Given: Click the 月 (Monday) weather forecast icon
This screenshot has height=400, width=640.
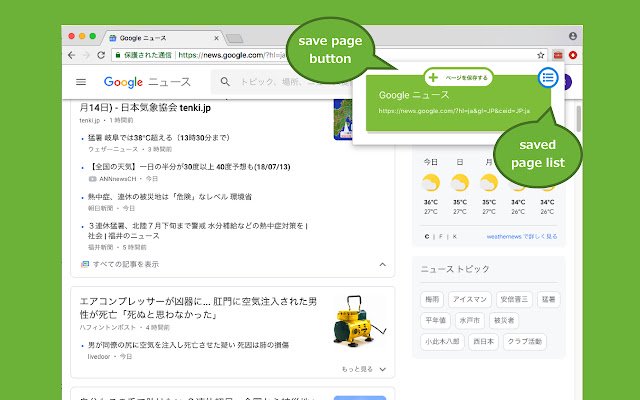Looking at the screenshot, I should (489, 182).
